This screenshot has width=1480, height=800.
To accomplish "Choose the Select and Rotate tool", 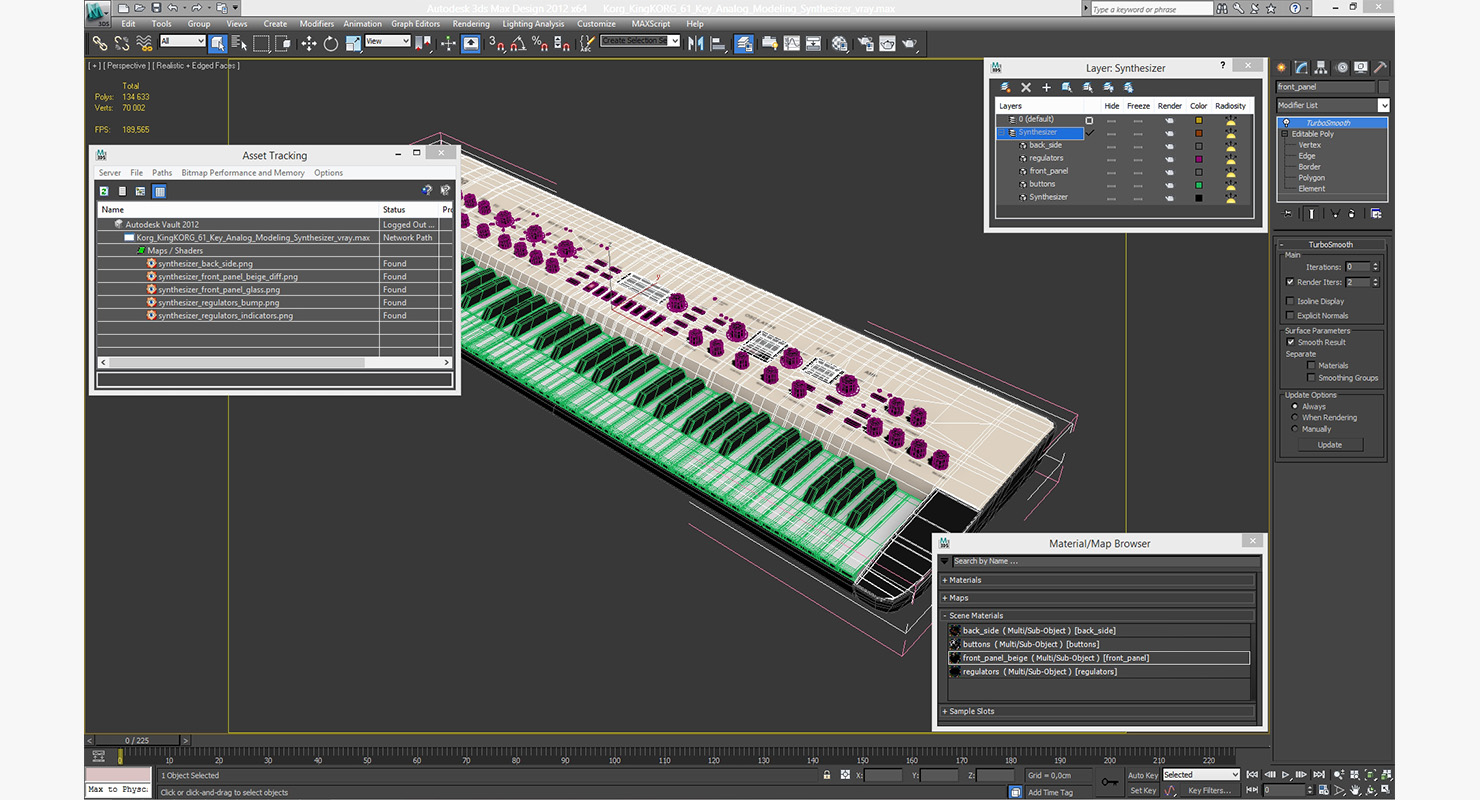I will [x=331, y=43].
